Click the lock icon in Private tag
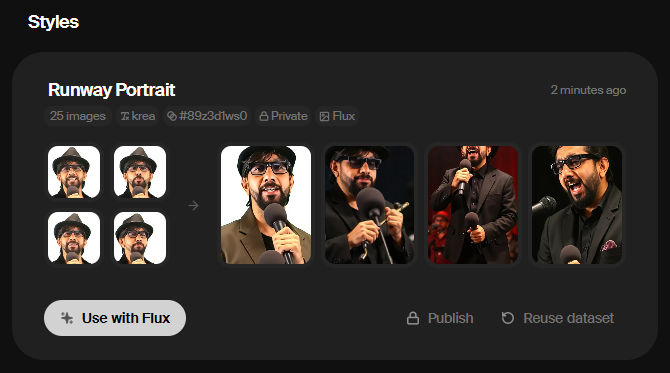The height and width of the screenshot is (373, 670). click(x=264, y=116)
